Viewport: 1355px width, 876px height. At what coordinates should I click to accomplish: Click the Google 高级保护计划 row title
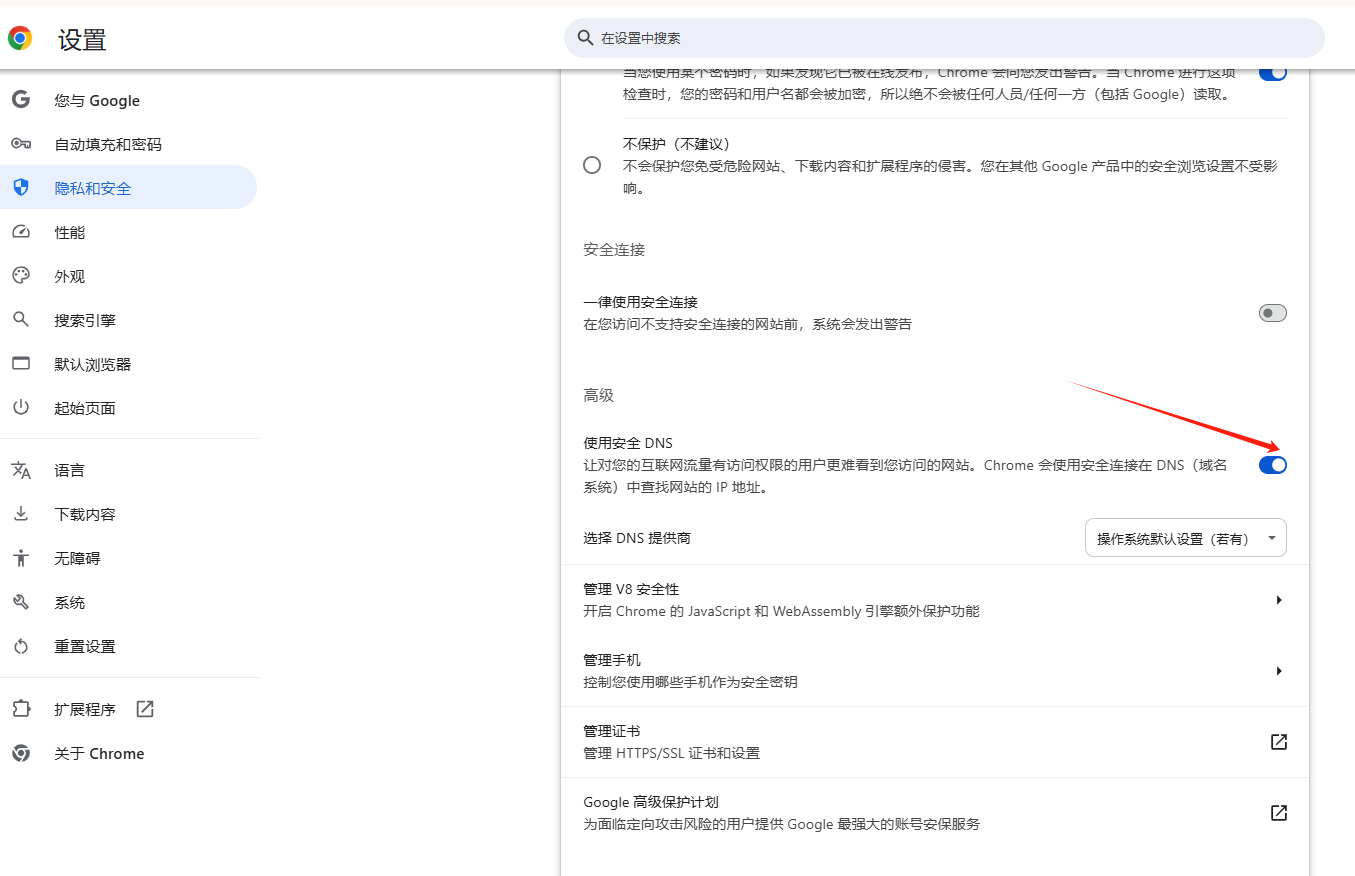(x=651, y=802)
